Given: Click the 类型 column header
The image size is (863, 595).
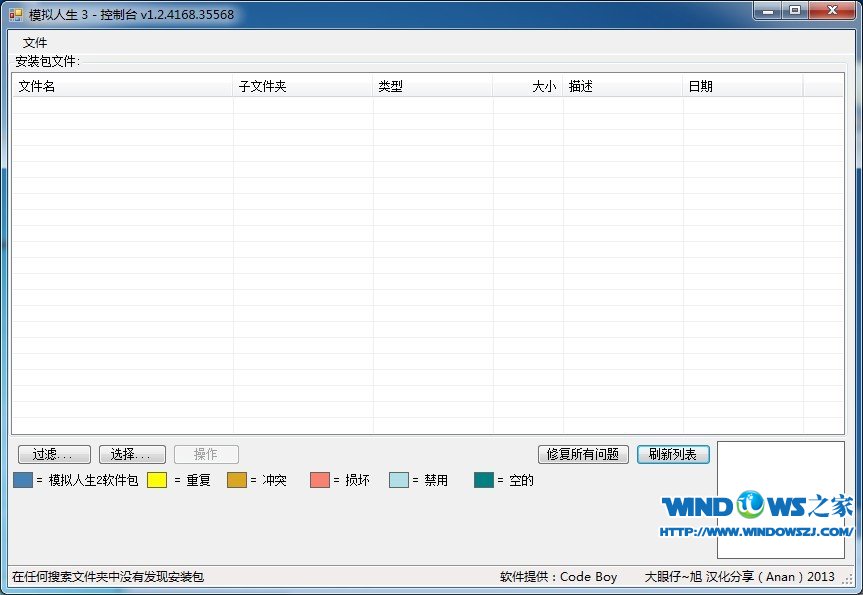Looking at the screenshot, I should [432, 87].
